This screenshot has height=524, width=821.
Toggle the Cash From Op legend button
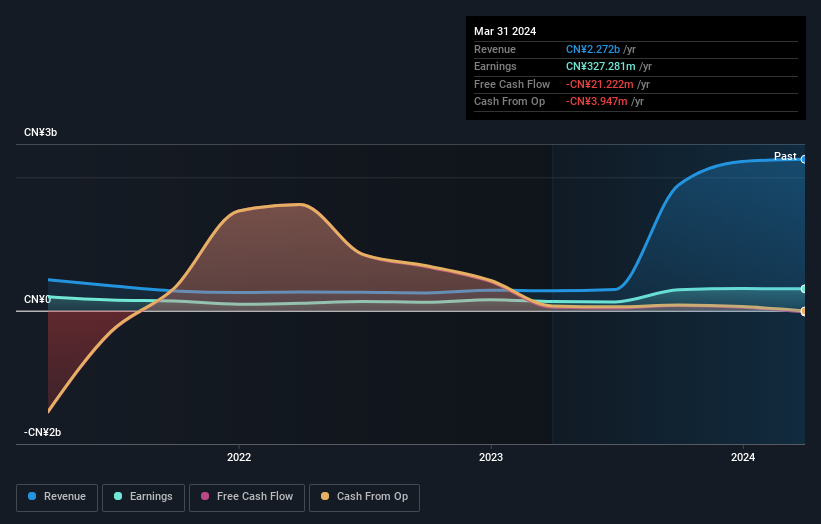point(364,497)
